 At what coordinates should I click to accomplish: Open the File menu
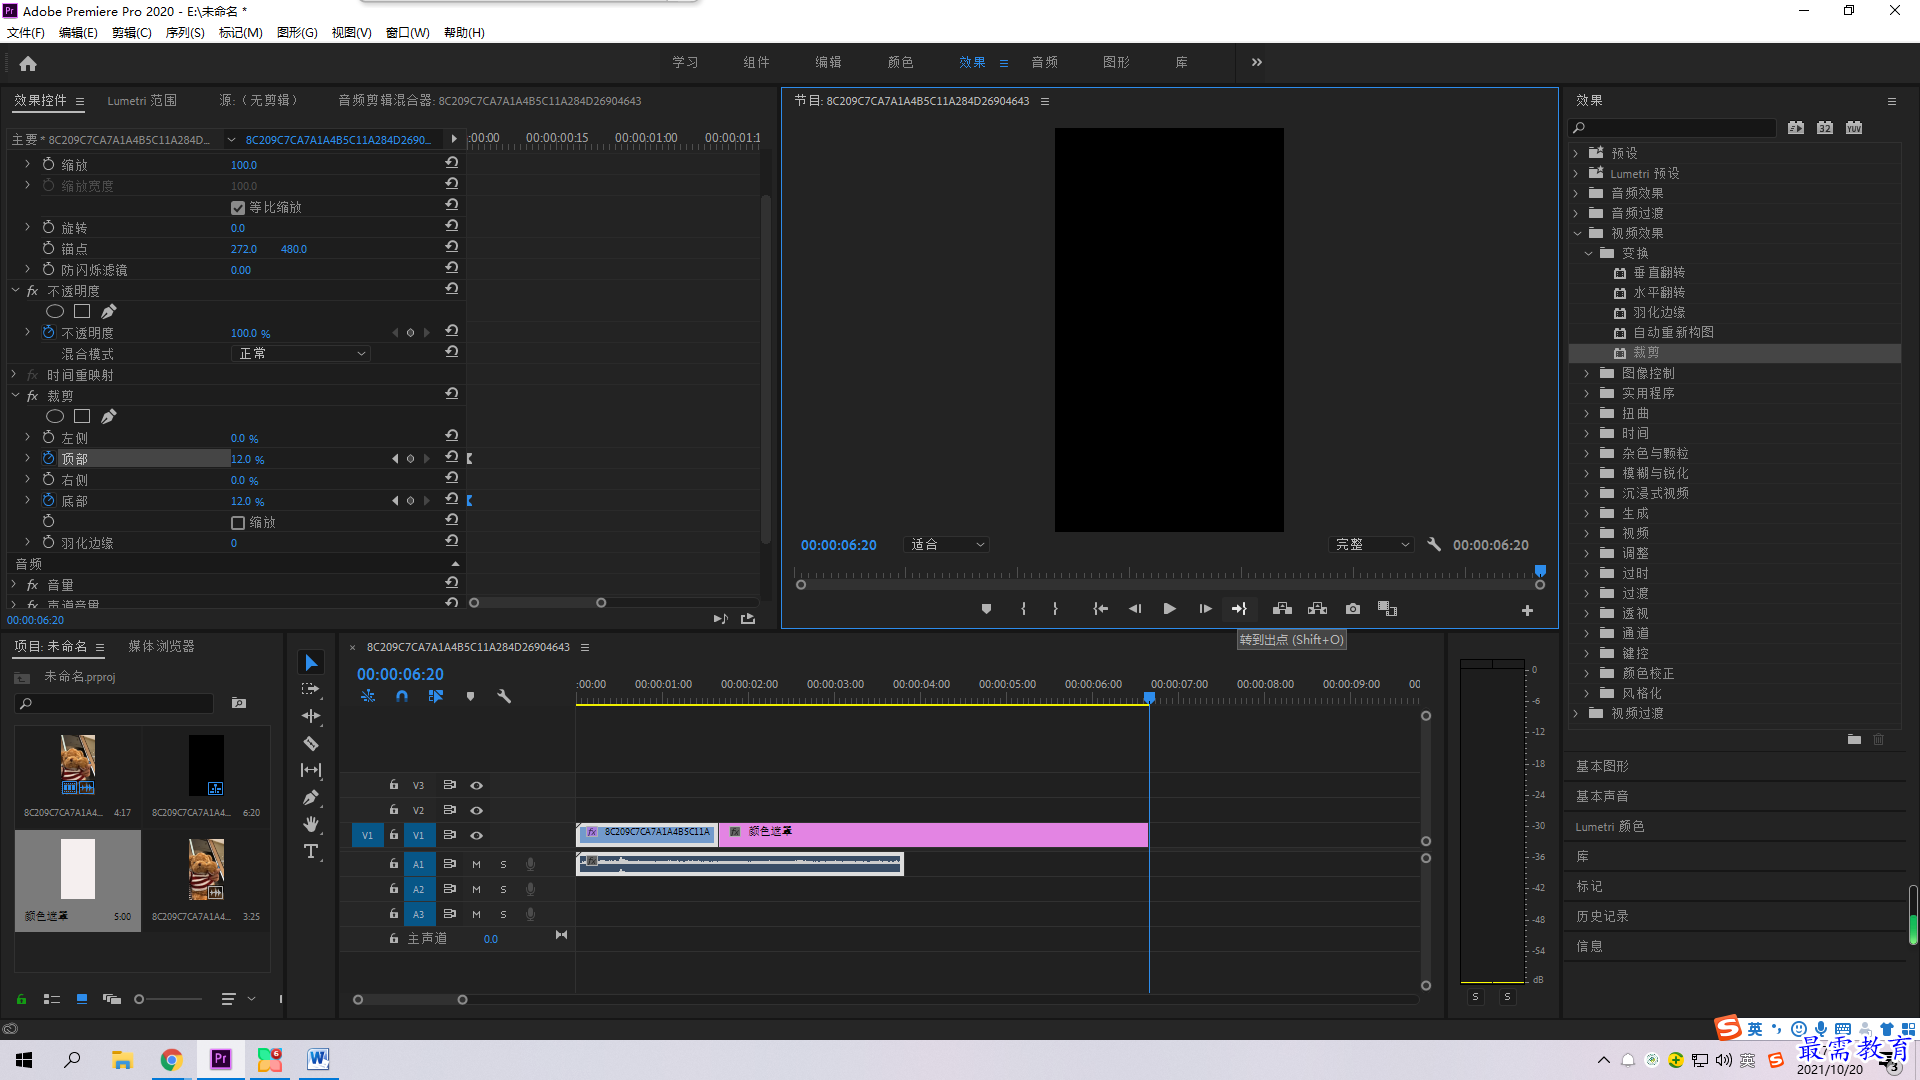pos(26,33)
